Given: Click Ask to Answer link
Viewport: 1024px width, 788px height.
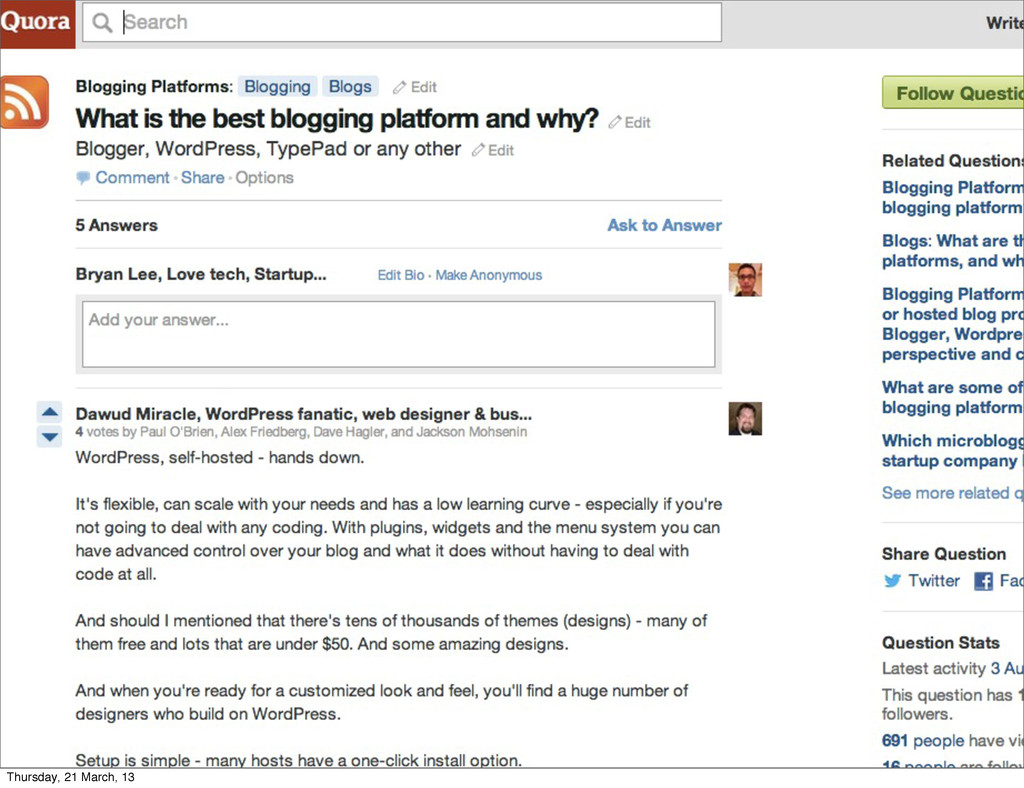Looking at the screenshot, I should point(664,225).
